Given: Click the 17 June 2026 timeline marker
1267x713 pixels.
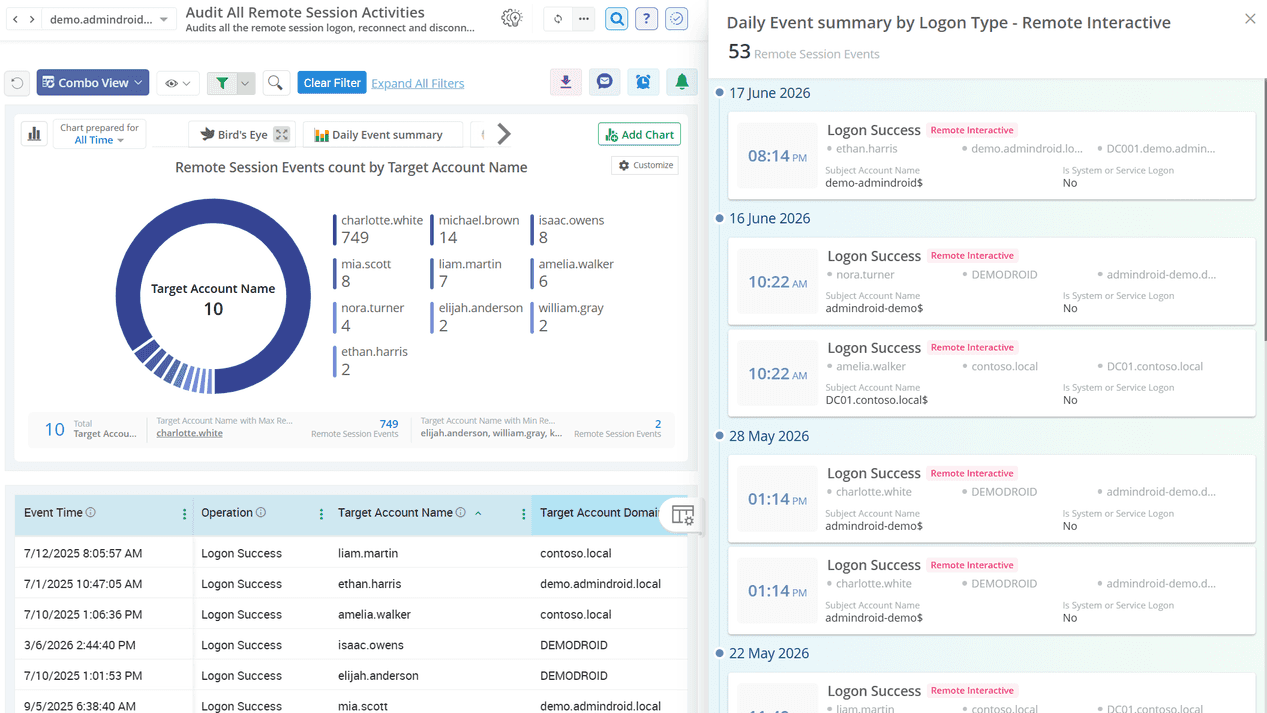Looking at the screenshot, I should click(719, 93).
